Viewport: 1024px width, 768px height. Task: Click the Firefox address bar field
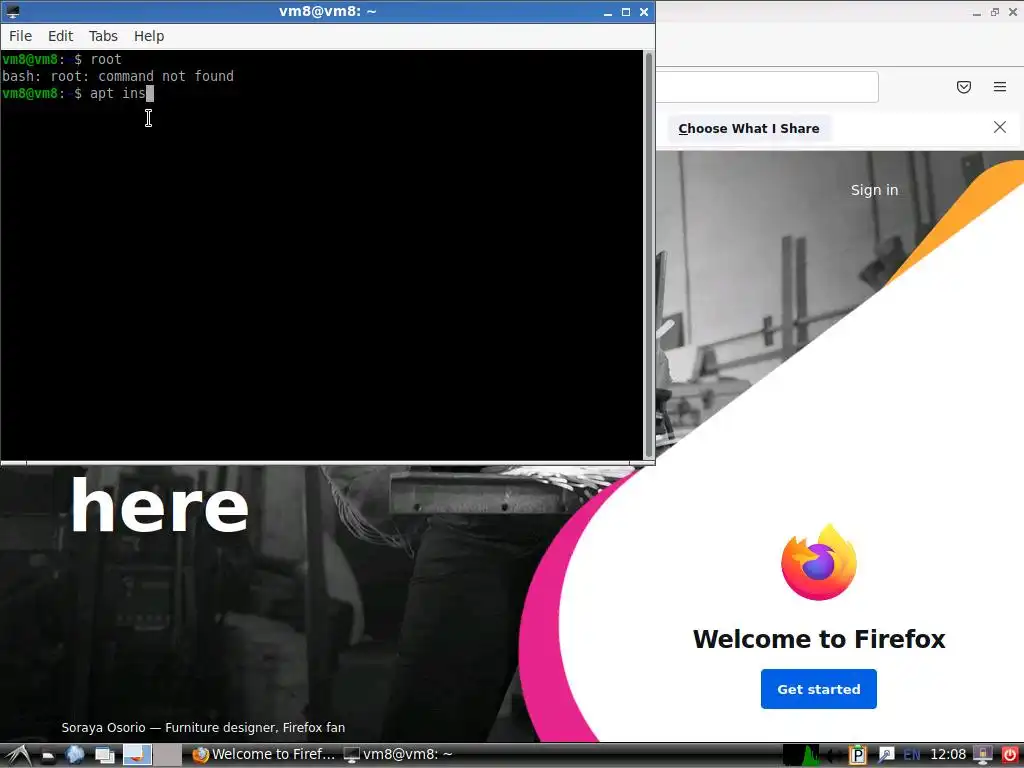tap(767, 87)
